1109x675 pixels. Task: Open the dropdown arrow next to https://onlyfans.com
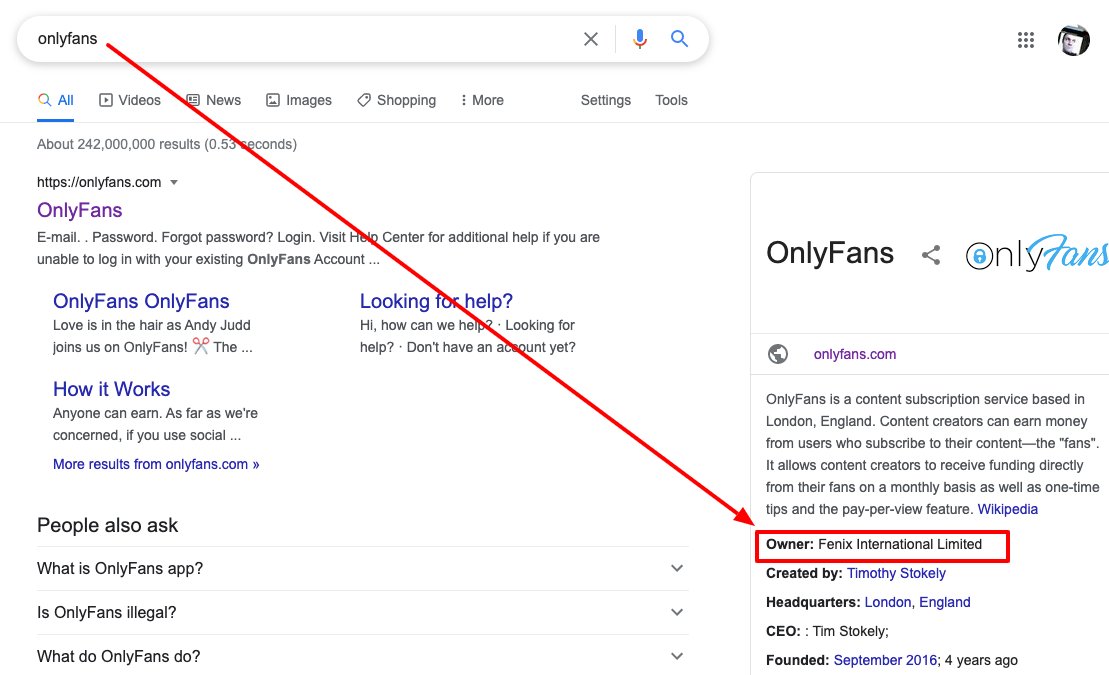(174, 183)
